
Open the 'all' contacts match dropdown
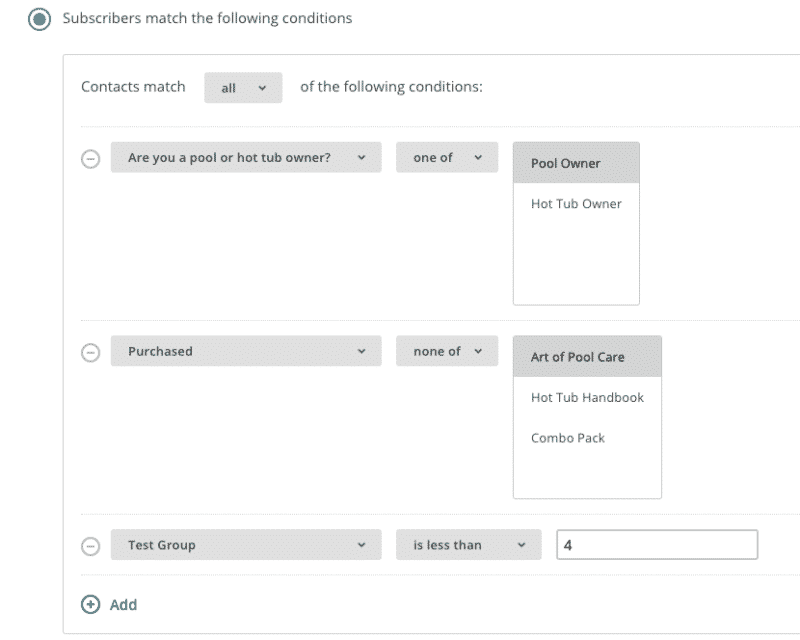click(x=243, y=88)
